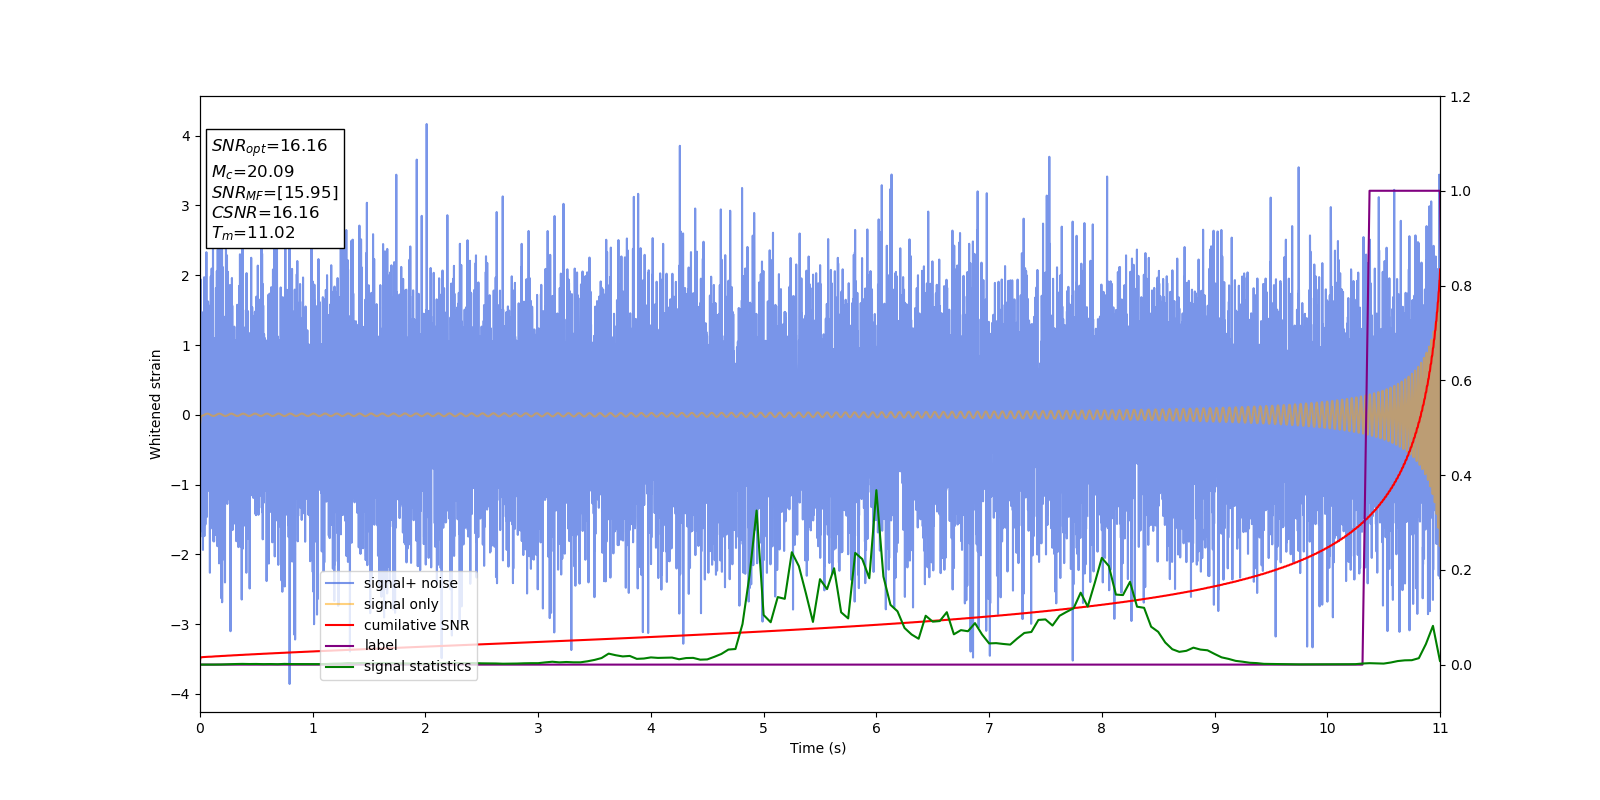Click the right y-axis tick label 0.2

[1460, 570]
